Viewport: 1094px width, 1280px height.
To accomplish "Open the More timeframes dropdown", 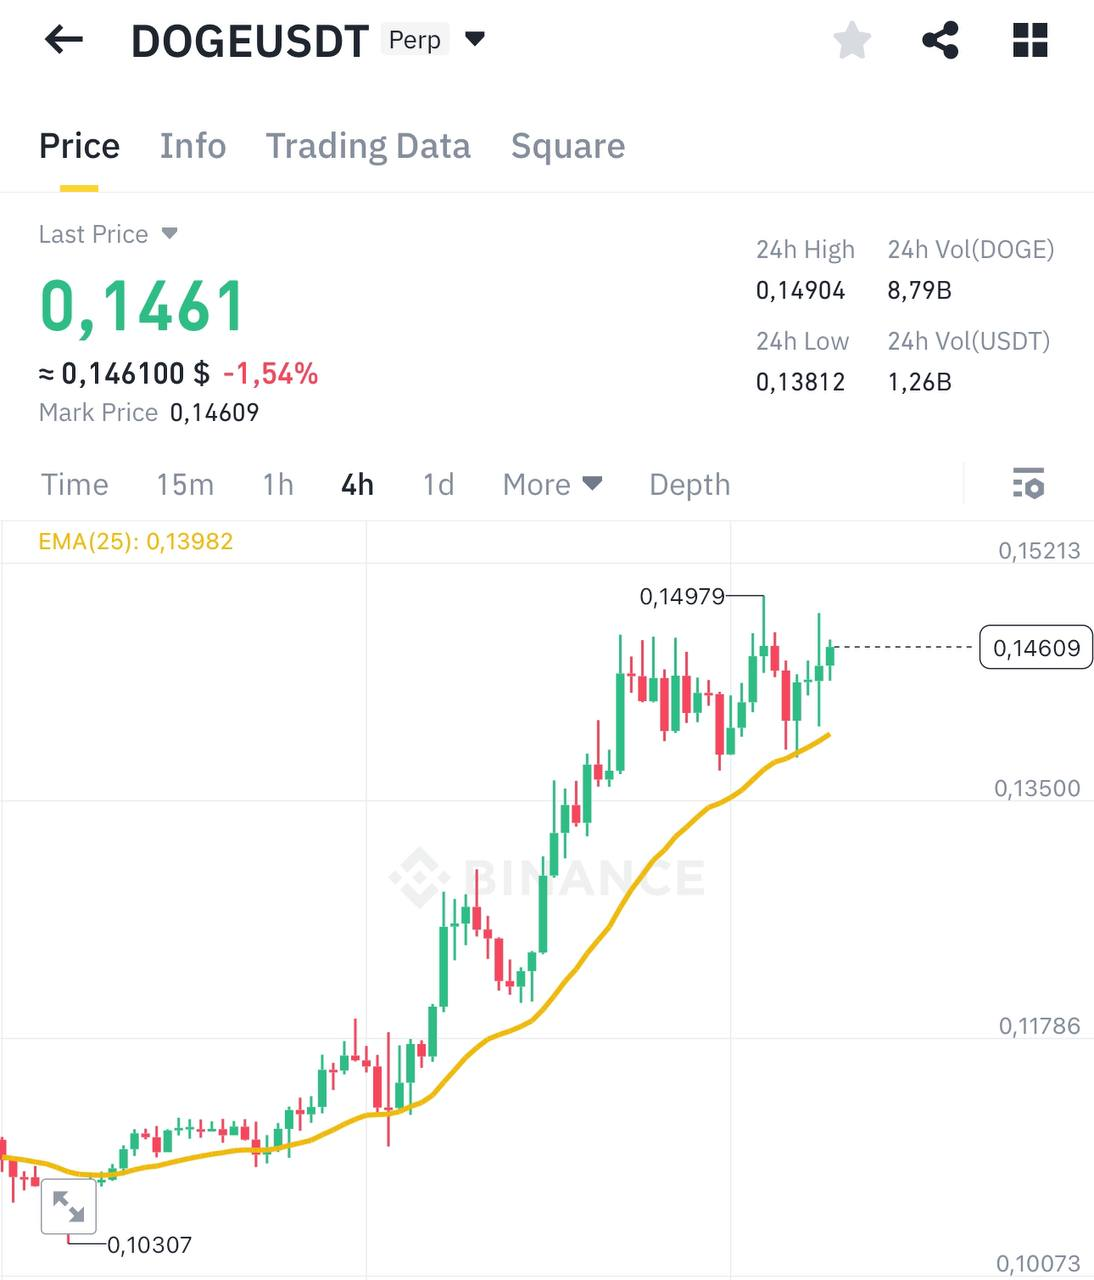I will 551,484.
